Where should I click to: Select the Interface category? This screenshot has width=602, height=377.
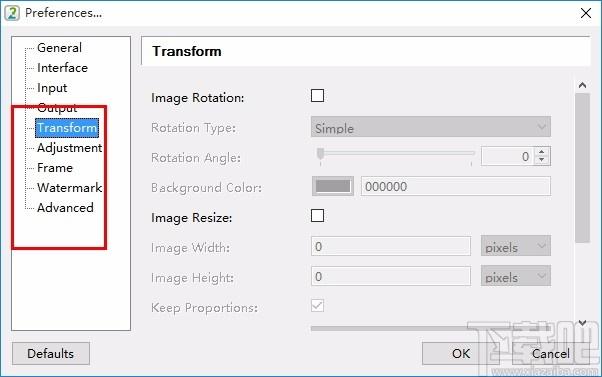pyautogui.click(x=62, y=68)
